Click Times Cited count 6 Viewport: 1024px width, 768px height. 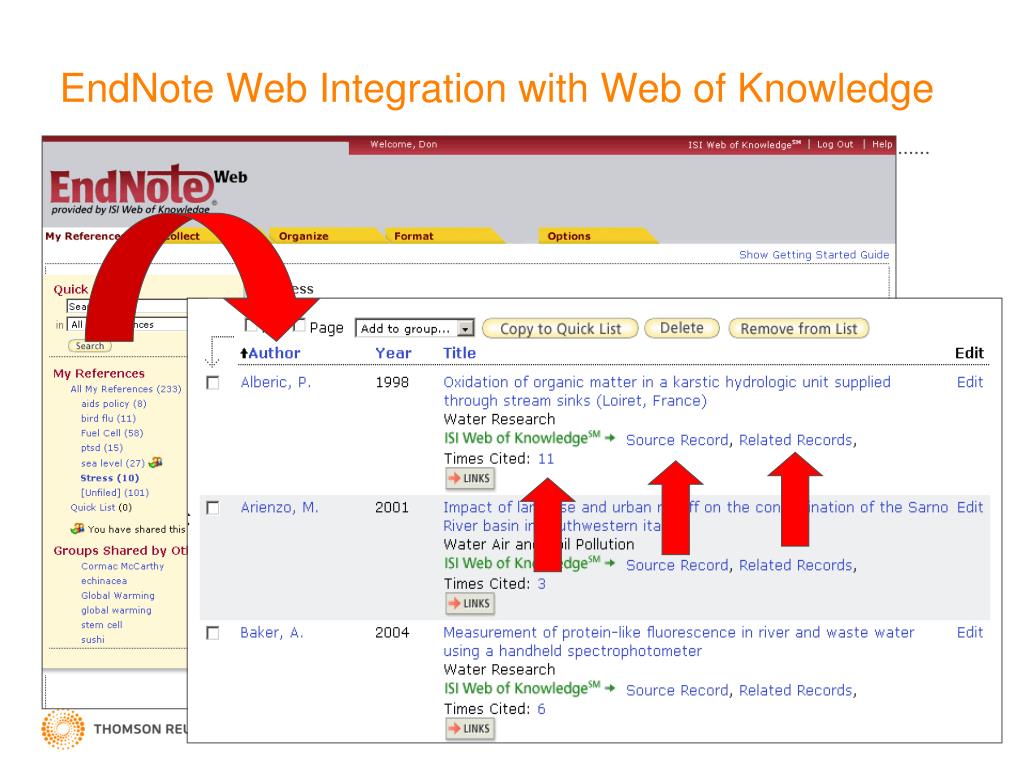pos(541,709)
